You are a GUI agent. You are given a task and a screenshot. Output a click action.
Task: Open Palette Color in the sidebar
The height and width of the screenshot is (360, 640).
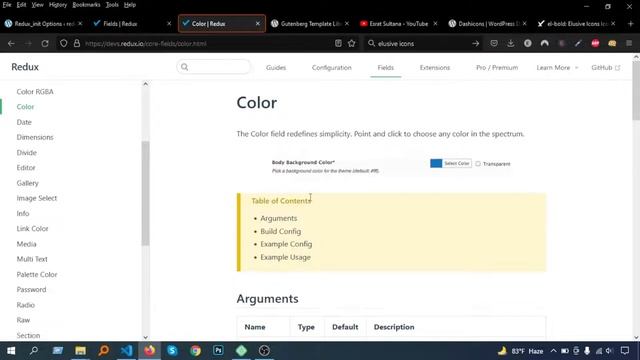click(37, 274)
